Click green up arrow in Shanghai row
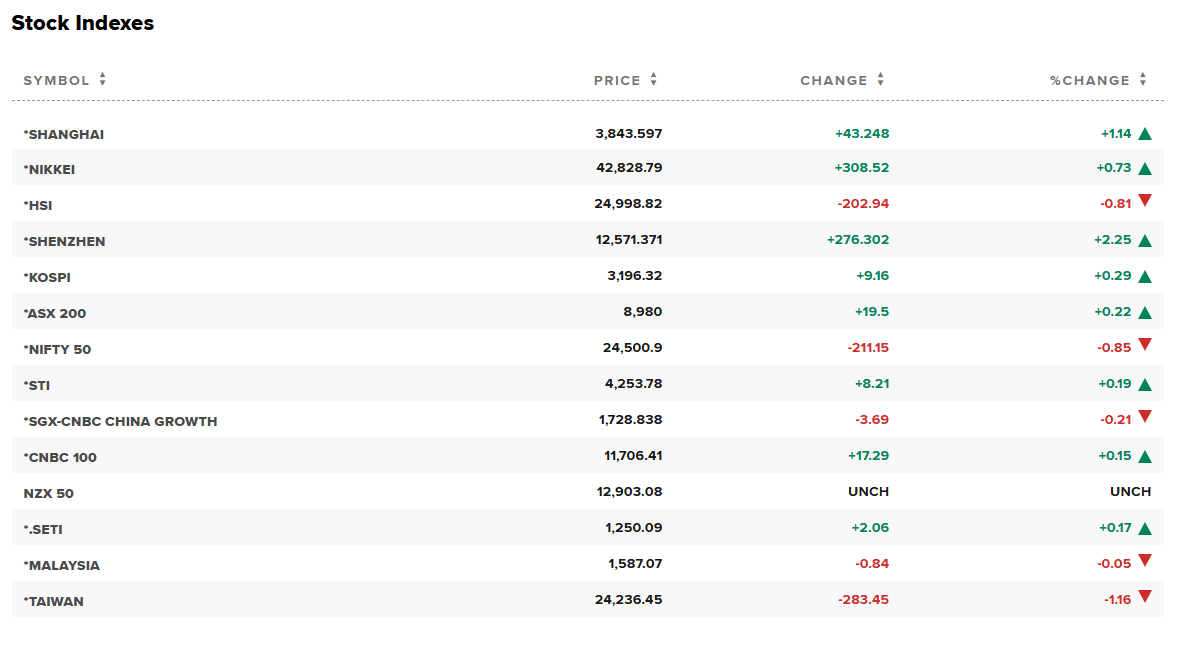1181x653 pixels. [1145, 134]
